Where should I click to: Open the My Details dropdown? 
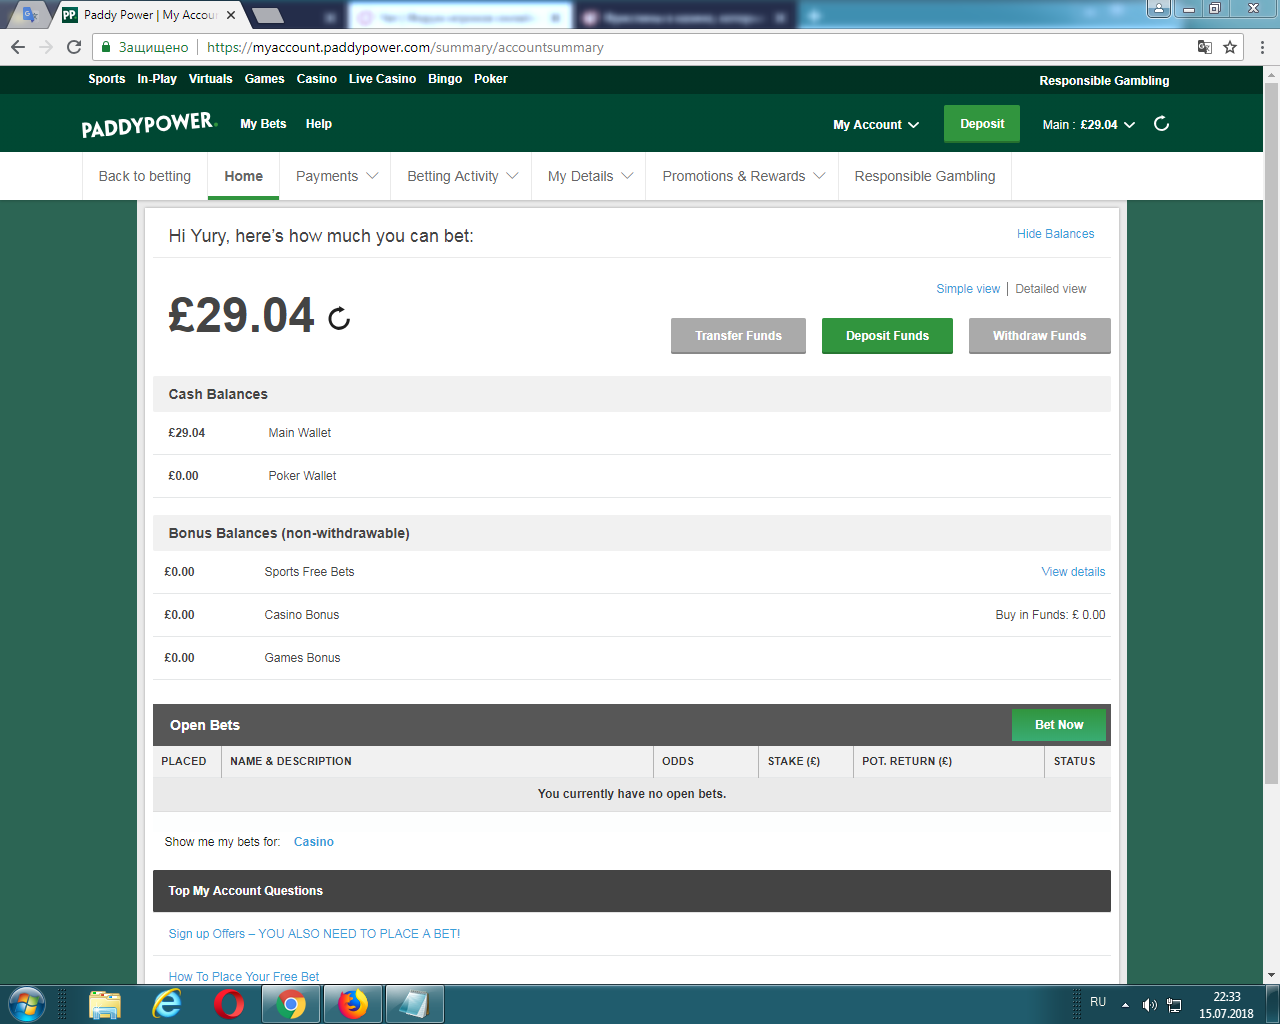click(x=590, y=176)
